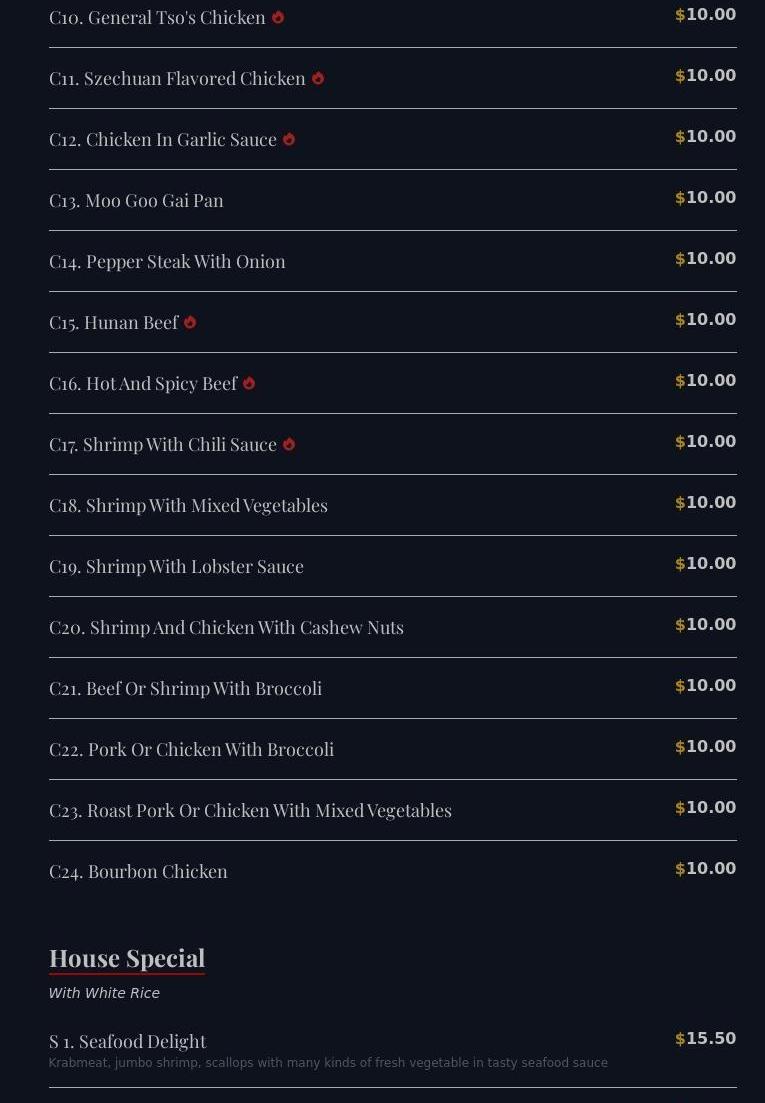This screenshot has width=765, height=1103.
Task: Click the $10.00 price of Bourbon Chicken
Action: coord(705,869)
